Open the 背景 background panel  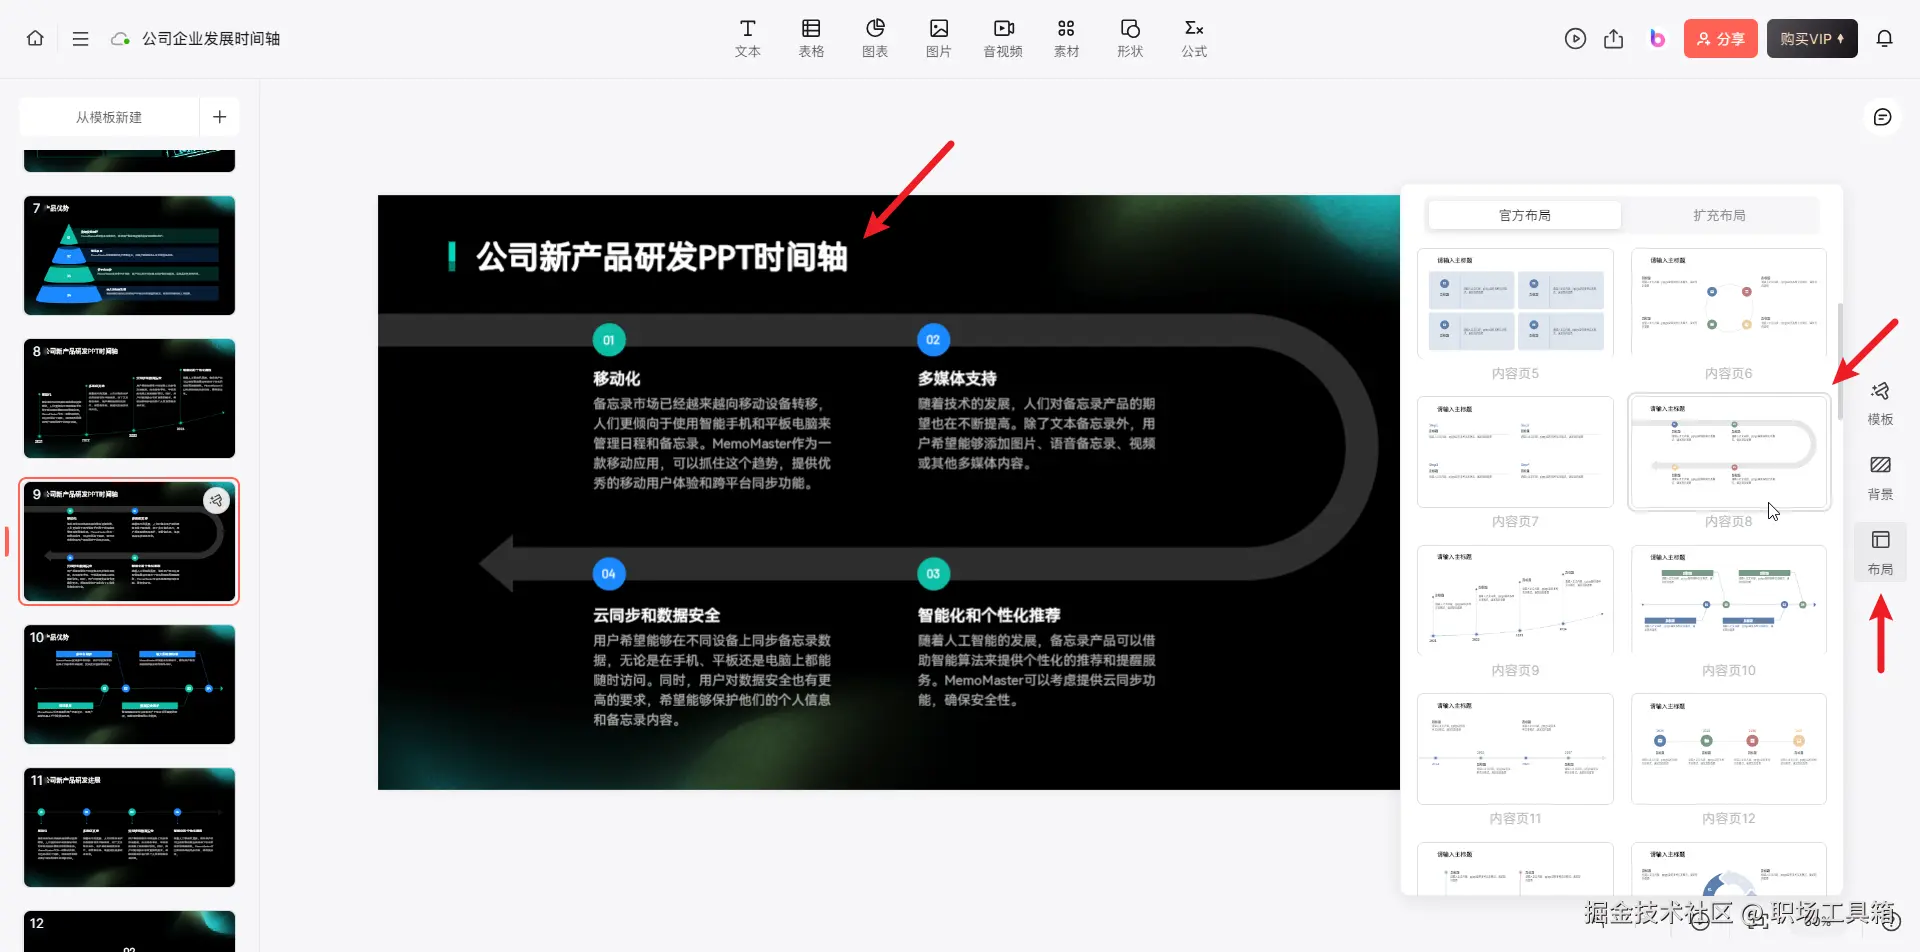point(1880,477)
